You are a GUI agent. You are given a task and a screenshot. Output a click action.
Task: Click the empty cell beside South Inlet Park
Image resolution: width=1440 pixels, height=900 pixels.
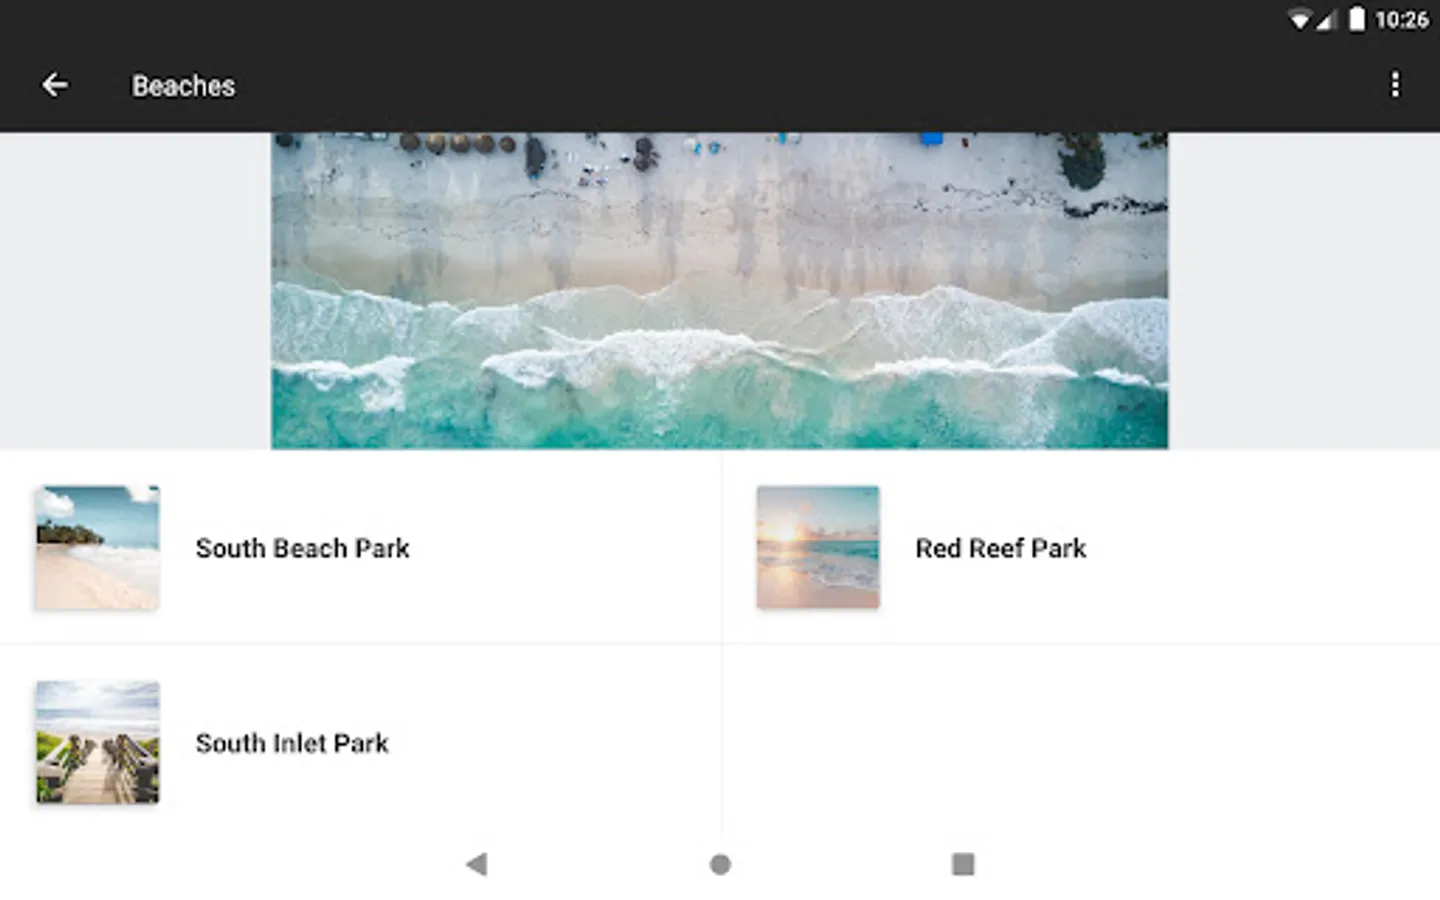[1081, 743]
